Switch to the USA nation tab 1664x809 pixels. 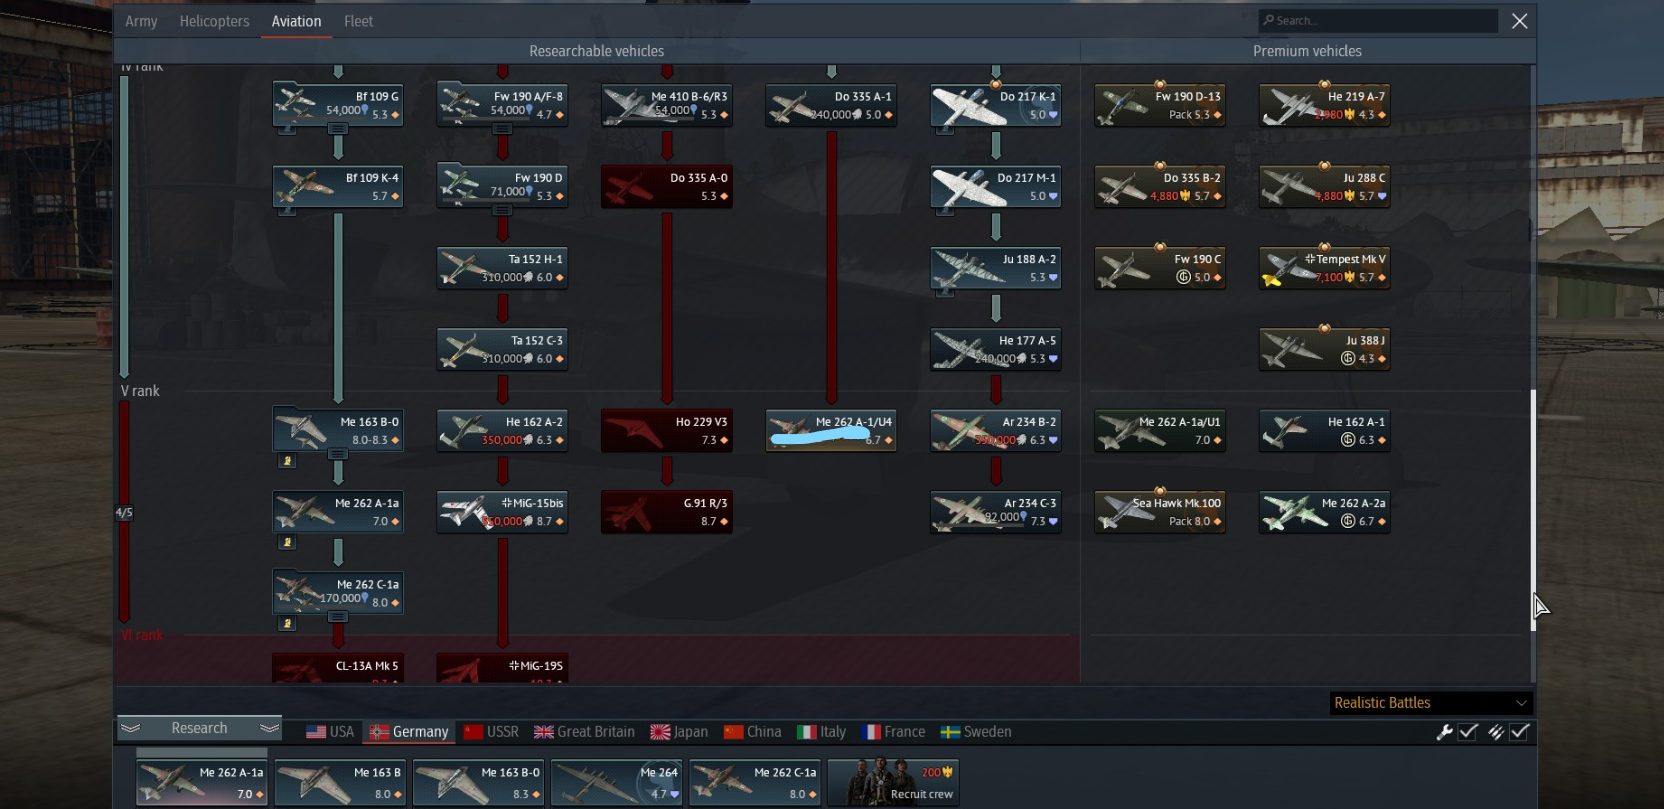tap(330, 732)
